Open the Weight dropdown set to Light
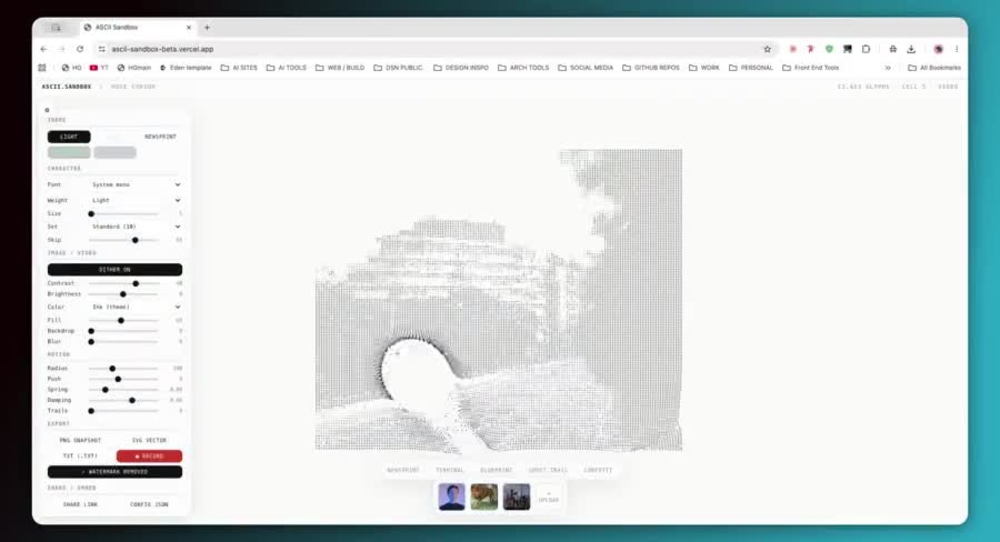 pos(136,200)
